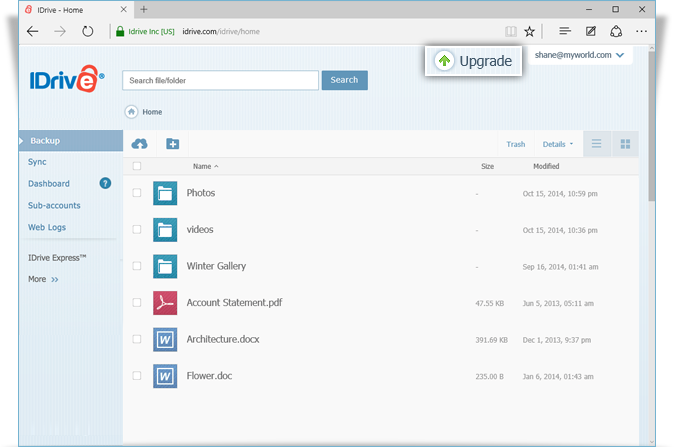The height and width of the screenshot is (447, 674).
Task: Click the browser forward arrow
Action: (x=60, y=31)
